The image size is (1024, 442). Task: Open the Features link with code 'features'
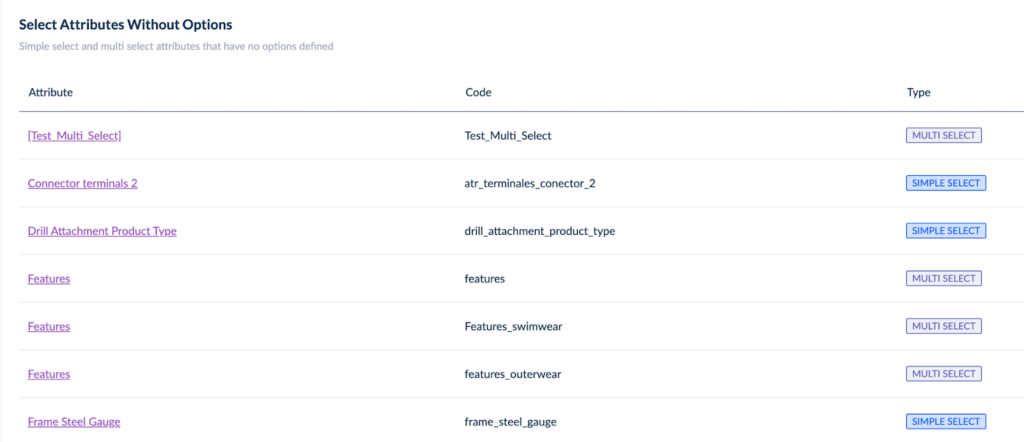click(x=49, y=279)
